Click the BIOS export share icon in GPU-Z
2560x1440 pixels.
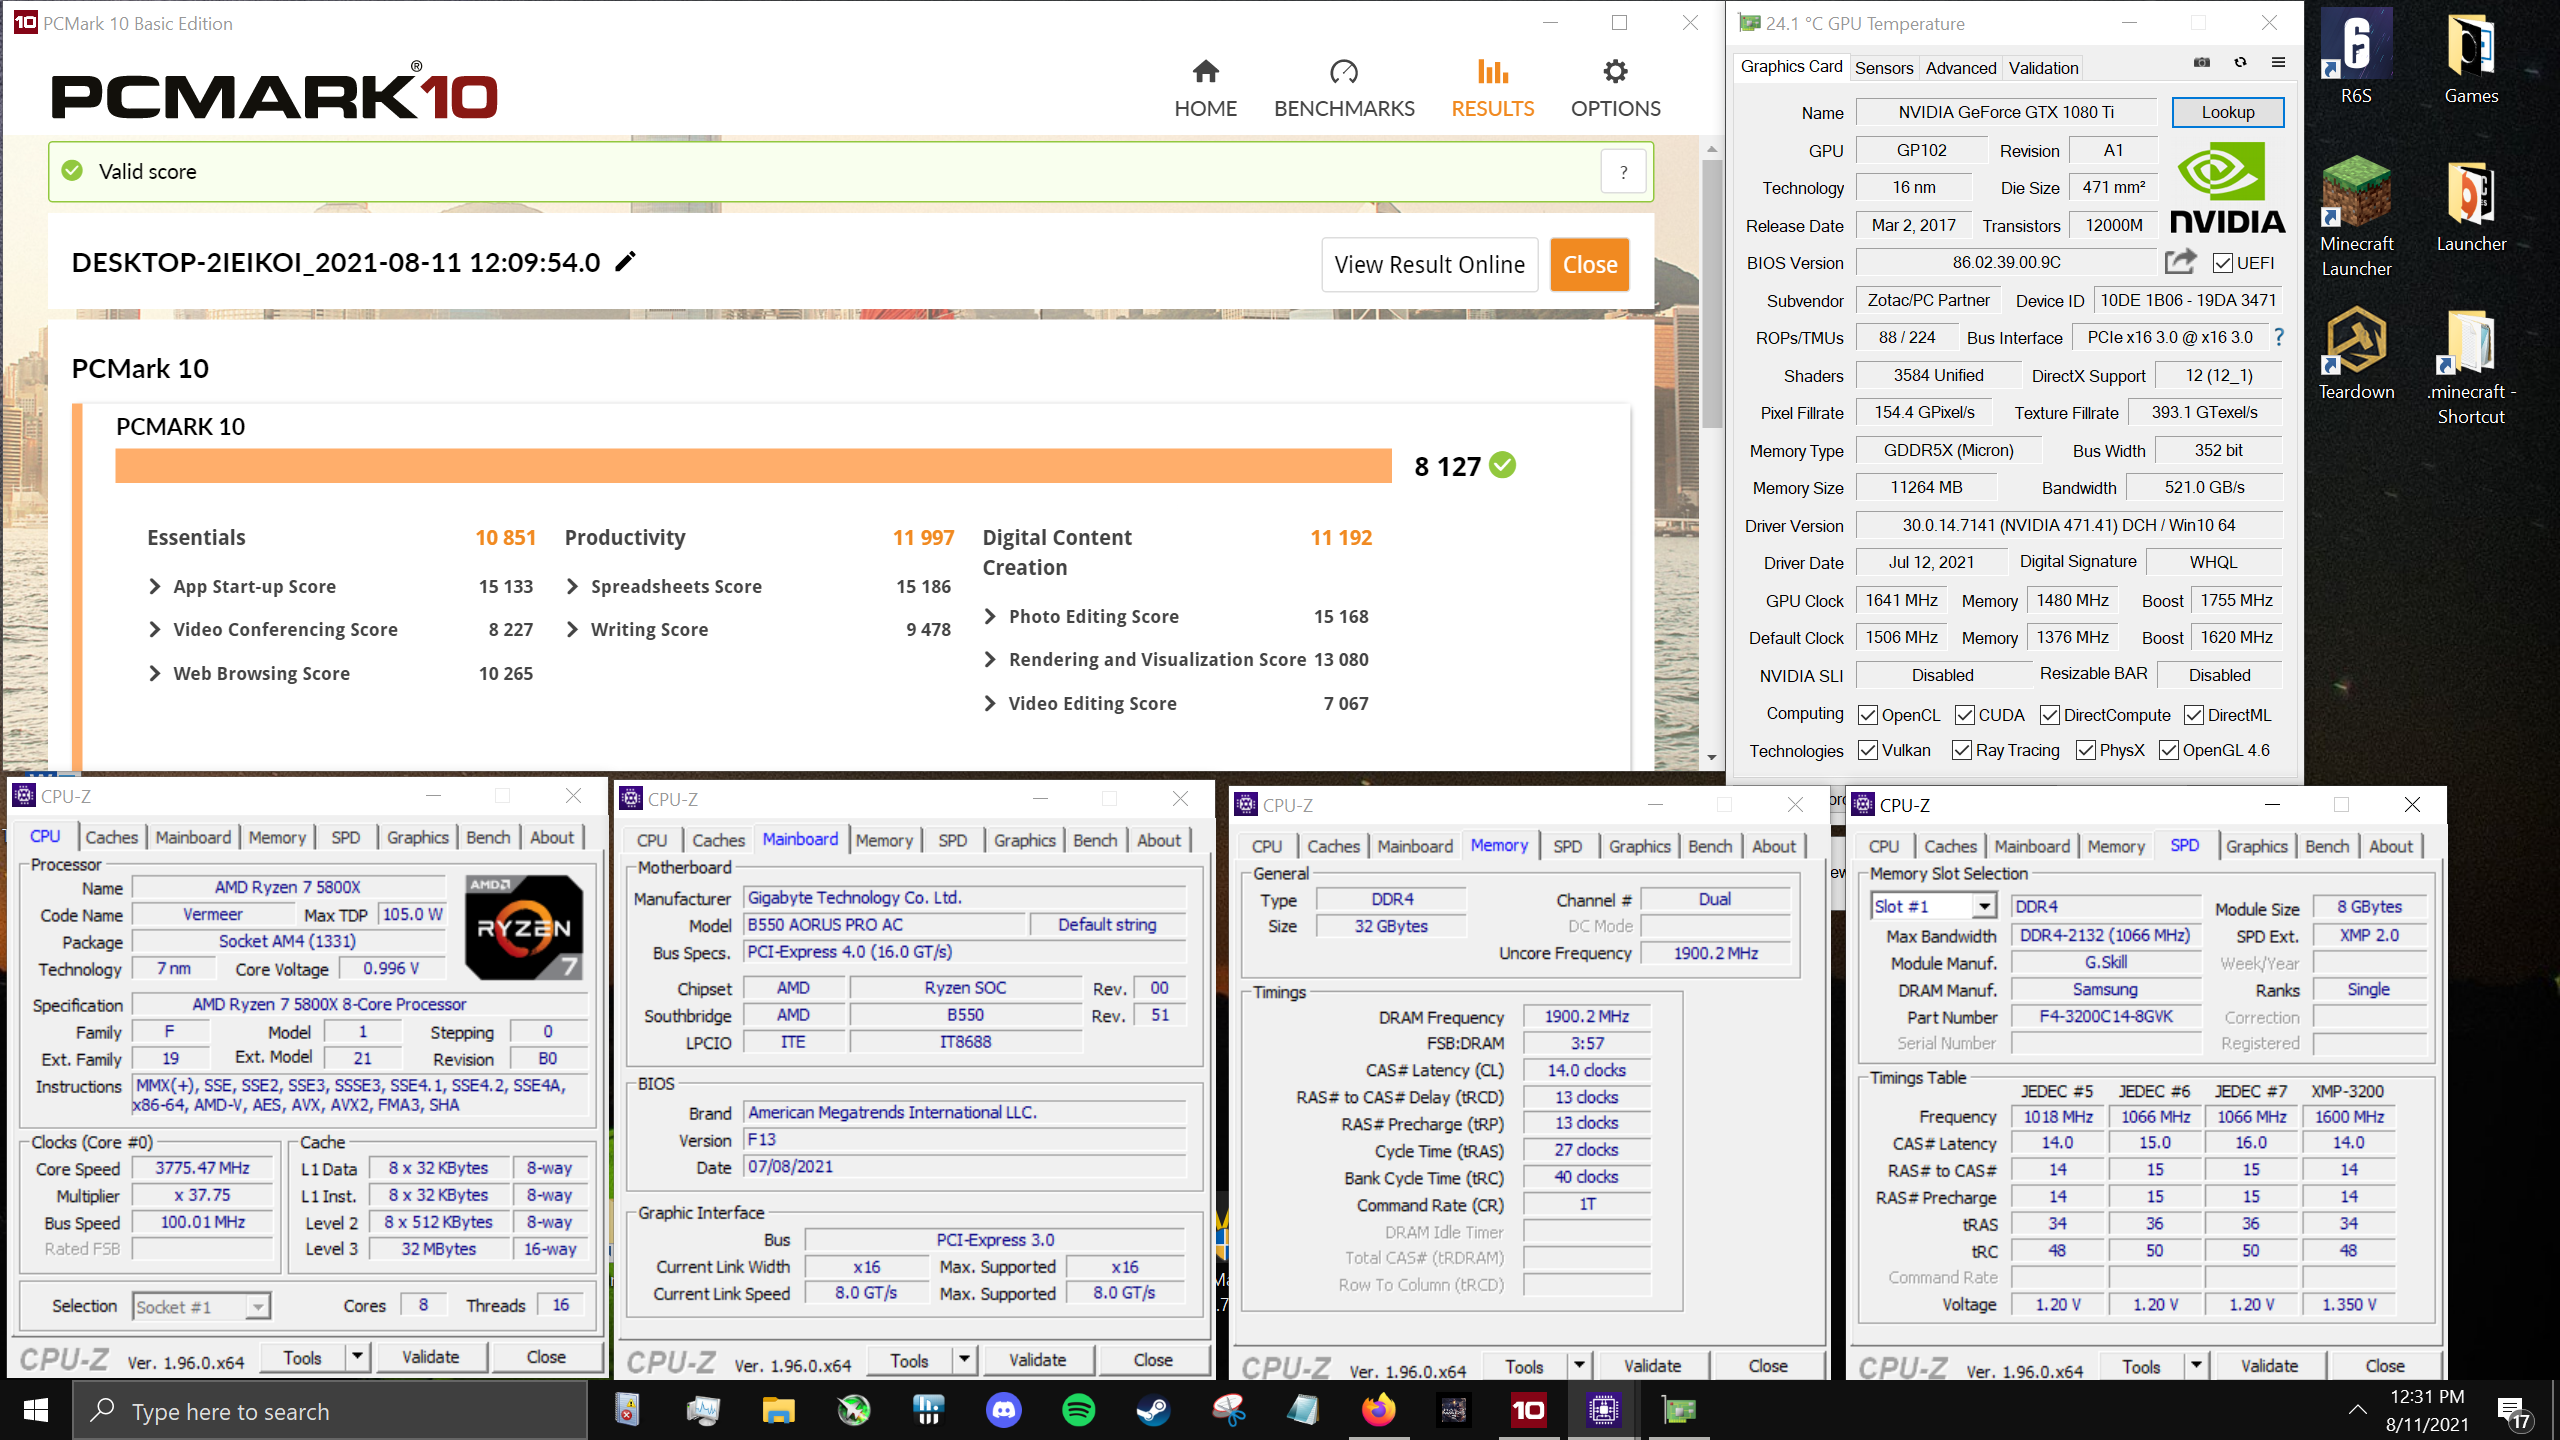[x=2180, y=262]
